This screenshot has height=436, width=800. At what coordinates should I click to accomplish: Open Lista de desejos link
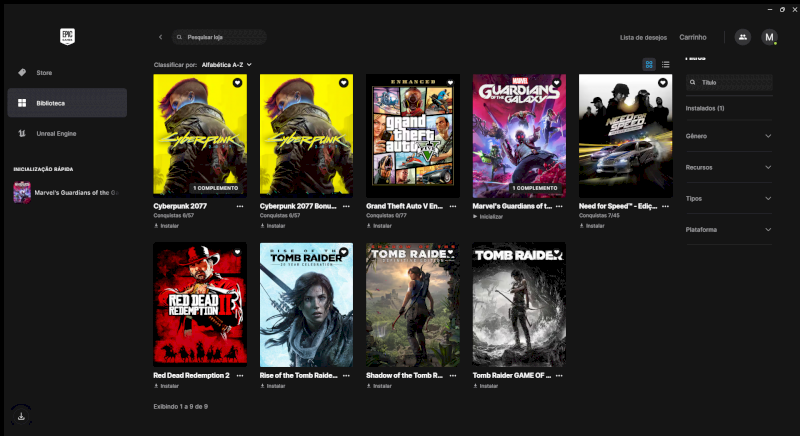[x=643, y=37]
